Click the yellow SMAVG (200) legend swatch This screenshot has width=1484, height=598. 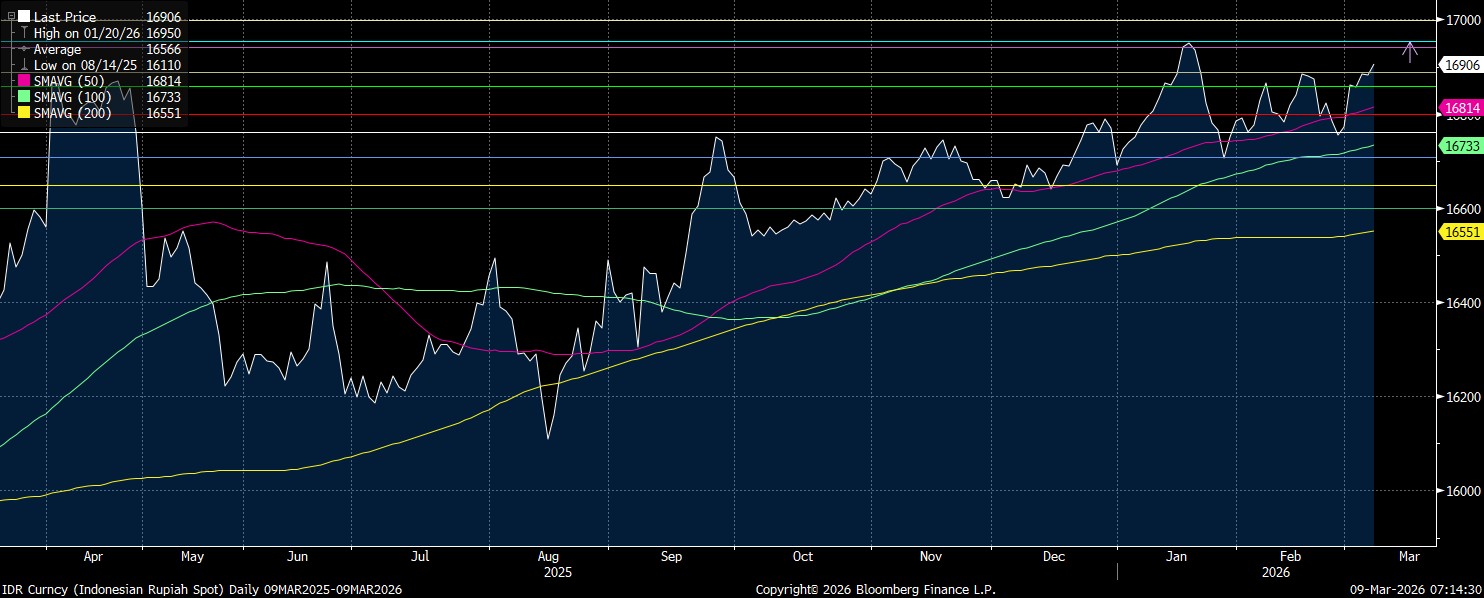(24, 113)
